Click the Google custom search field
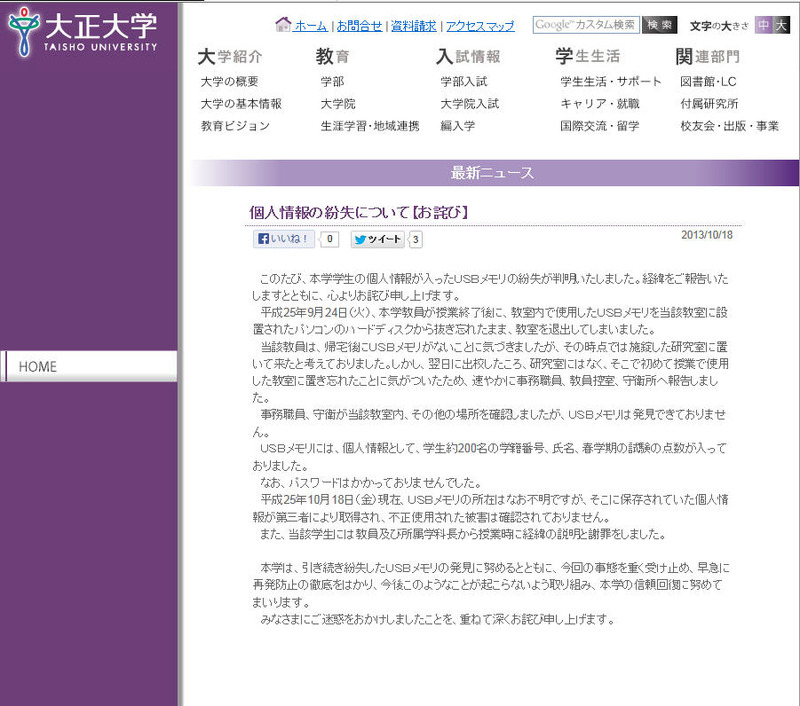The width and height of the screenshot is (800, 706). 584,25
